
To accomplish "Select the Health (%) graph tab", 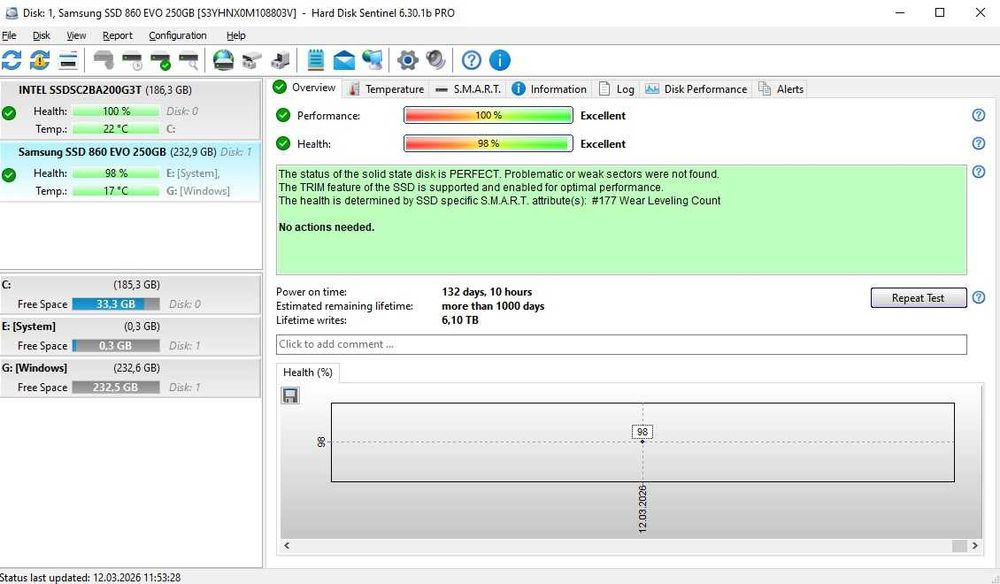I will 307,372.
